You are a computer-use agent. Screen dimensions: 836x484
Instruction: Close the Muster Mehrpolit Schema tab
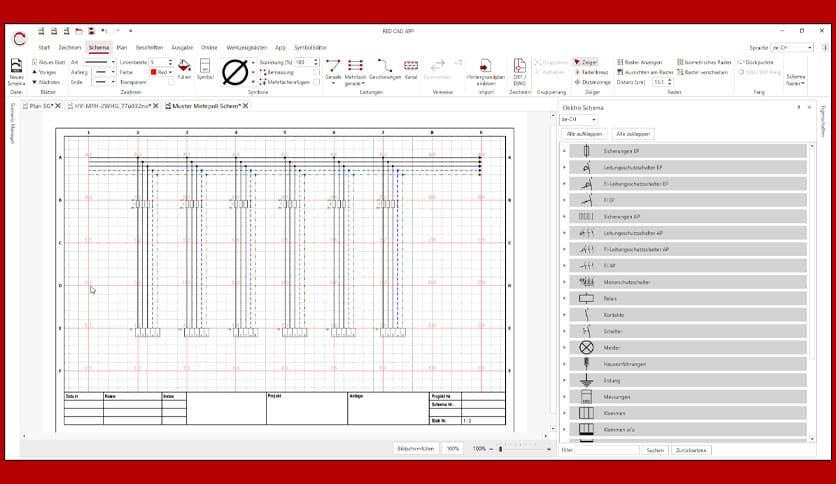click(x=245, y=106)
